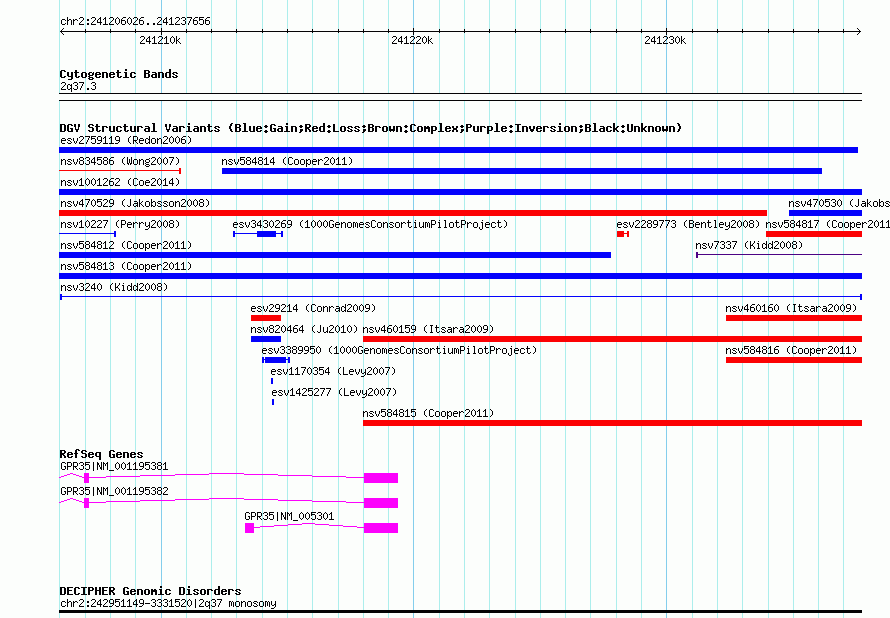The image size is (890, 618).
Task: Click the 2q37.3 cytogenetic band label
Action: tap(78, 86)
